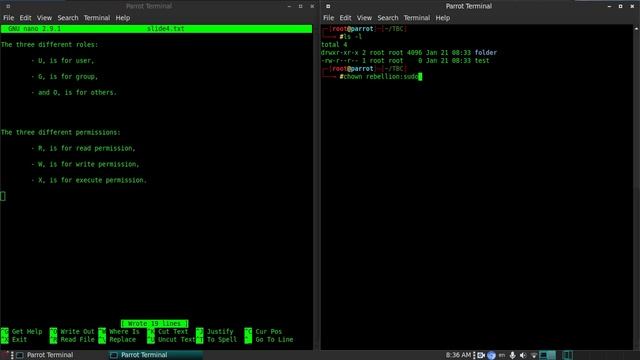Open Edit menu in the nano terminal window
This screenshot has width=640, height=360.
click(x=25, y=18)
